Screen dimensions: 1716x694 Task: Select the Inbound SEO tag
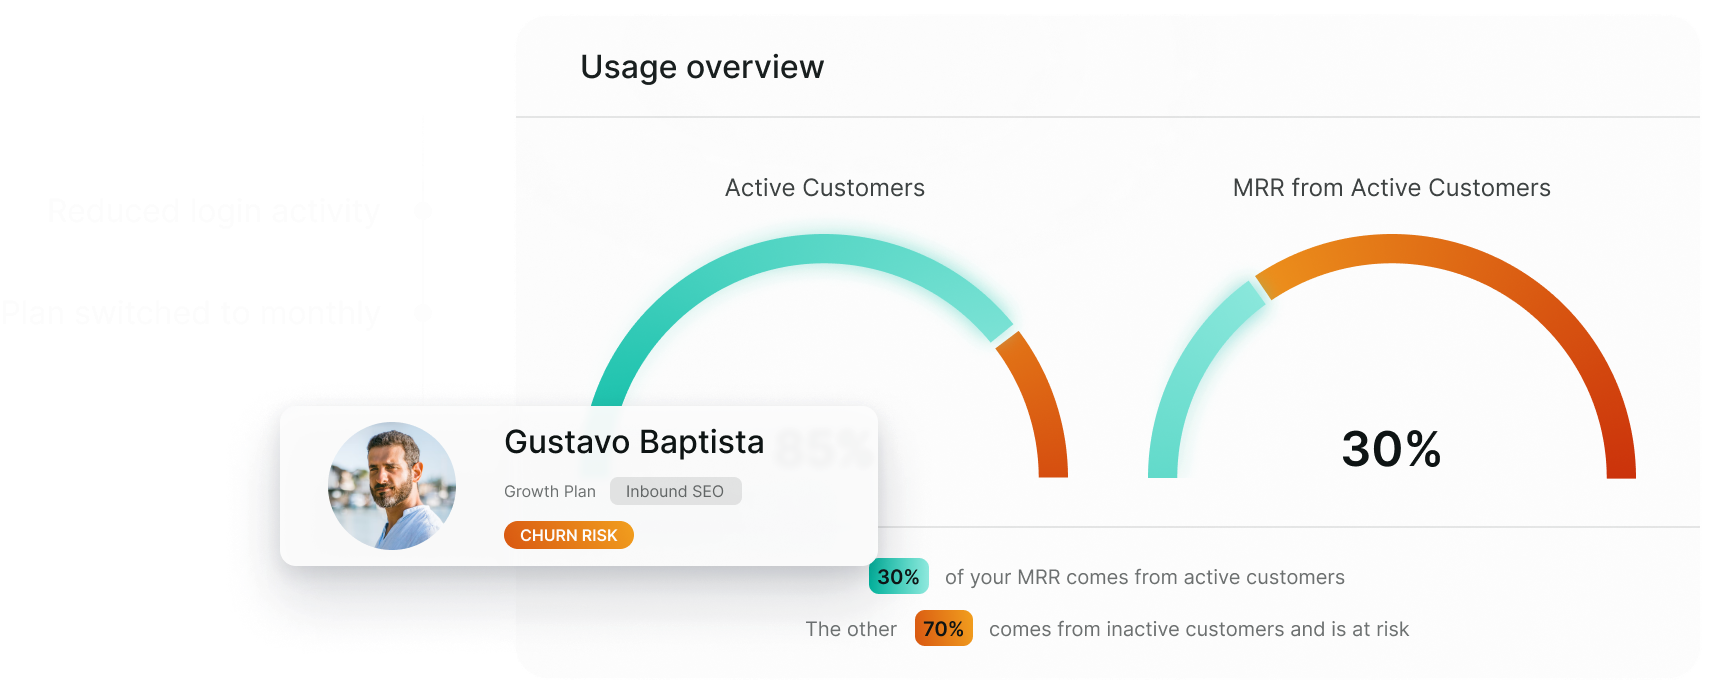675,491
